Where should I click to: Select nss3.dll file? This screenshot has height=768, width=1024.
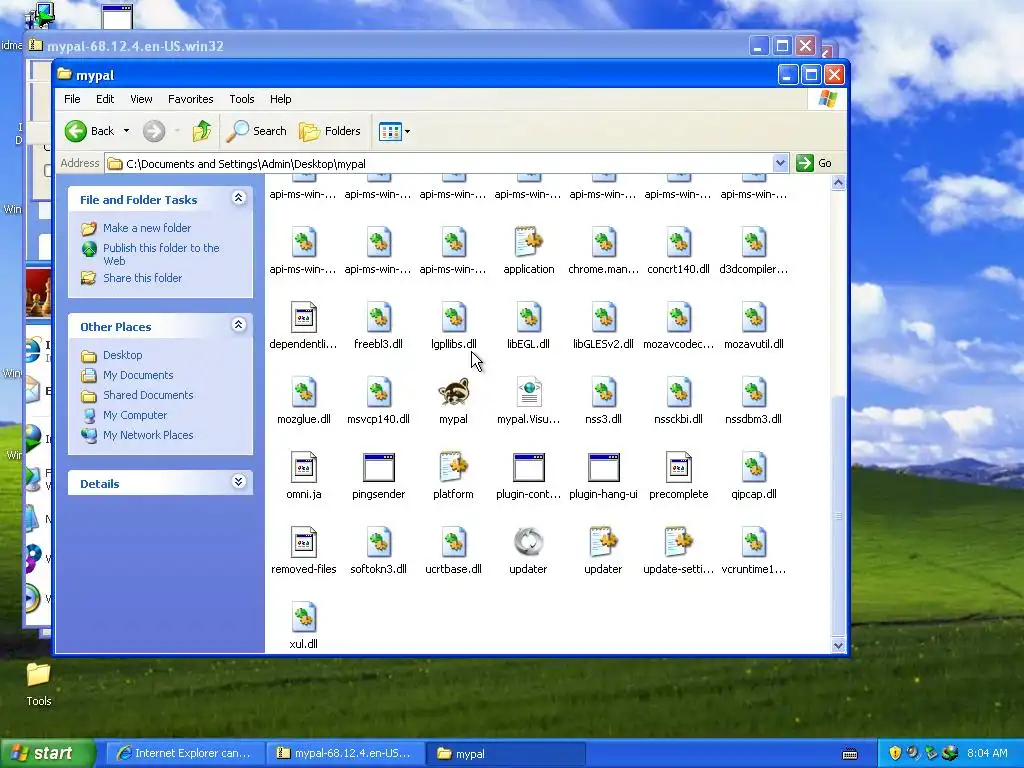(603, 392)
